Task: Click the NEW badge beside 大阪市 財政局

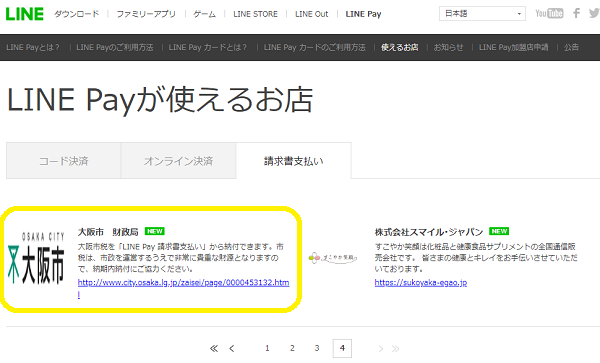Action: coord(155,231)
